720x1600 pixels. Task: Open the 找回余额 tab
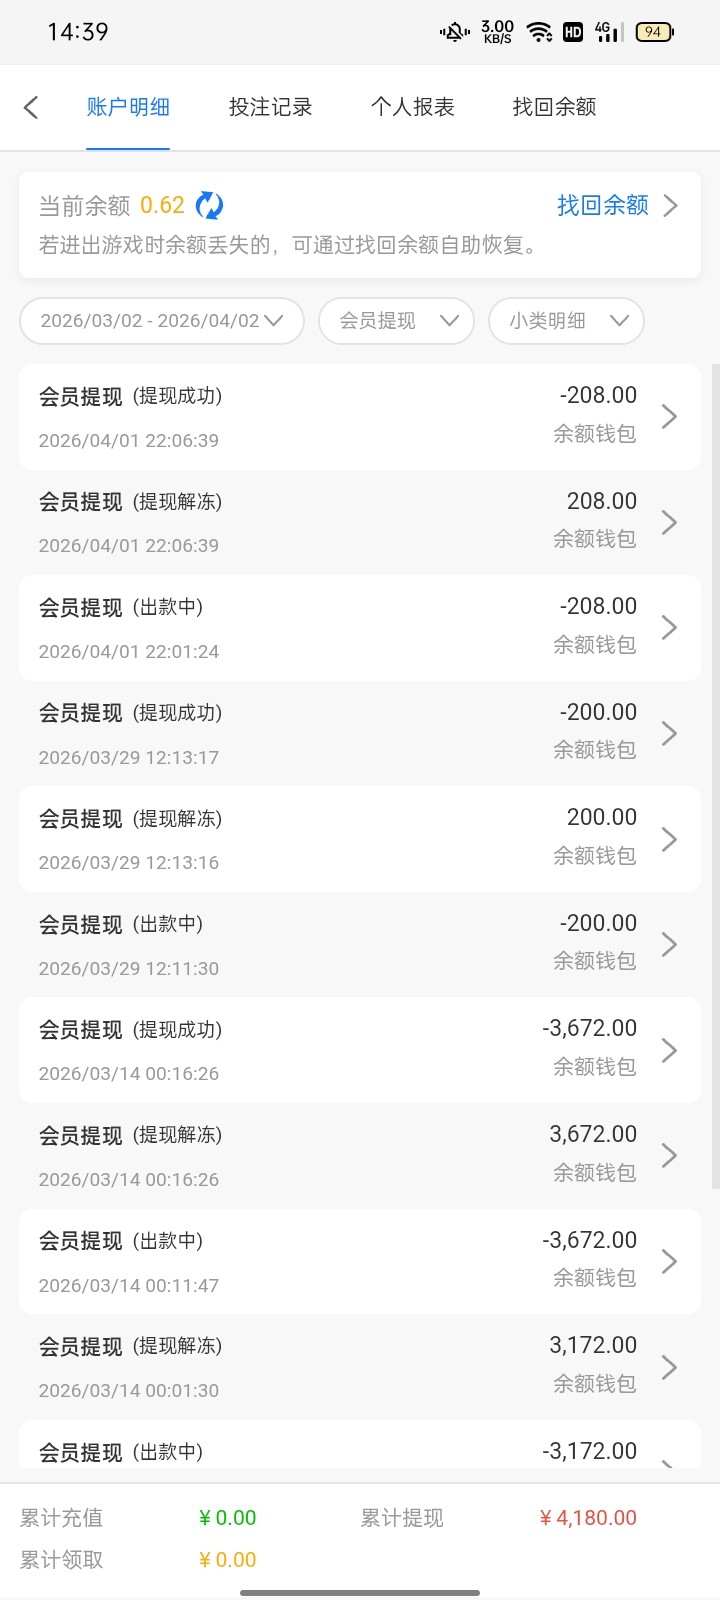pos(554,107)
